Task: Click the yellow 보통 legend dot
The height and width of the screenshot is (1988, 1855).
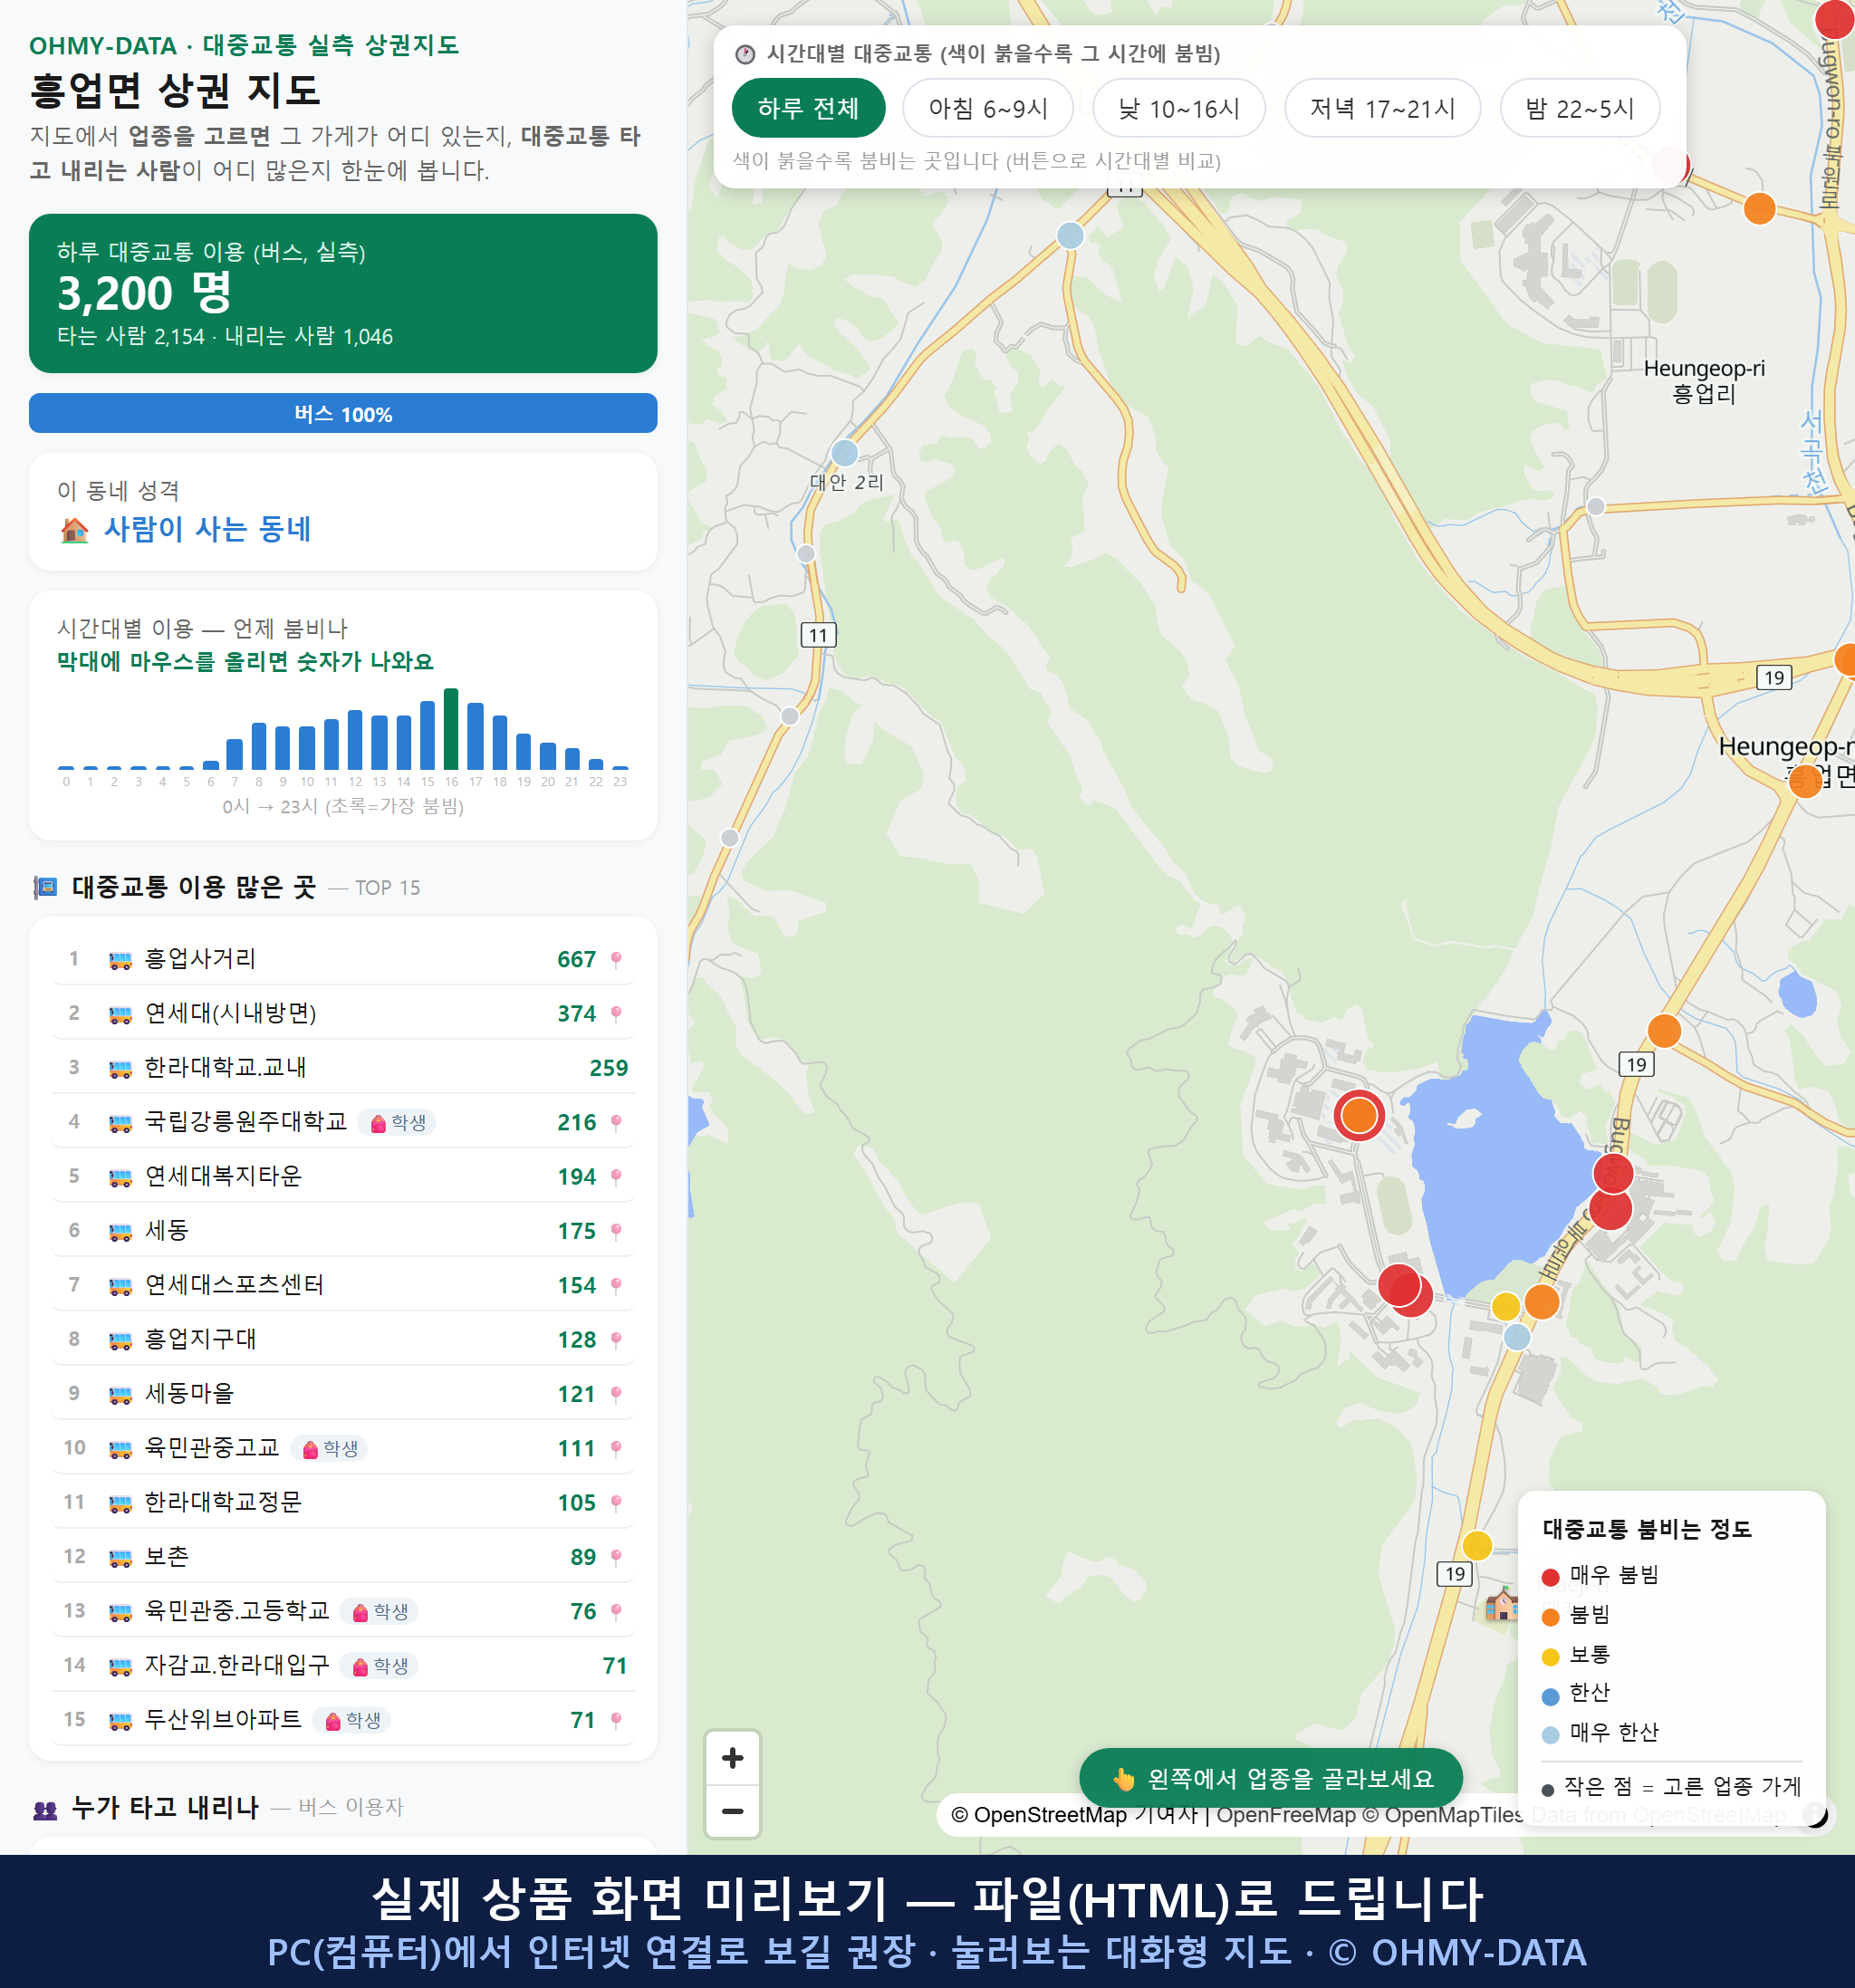Action: [x=1550, y=1656]
